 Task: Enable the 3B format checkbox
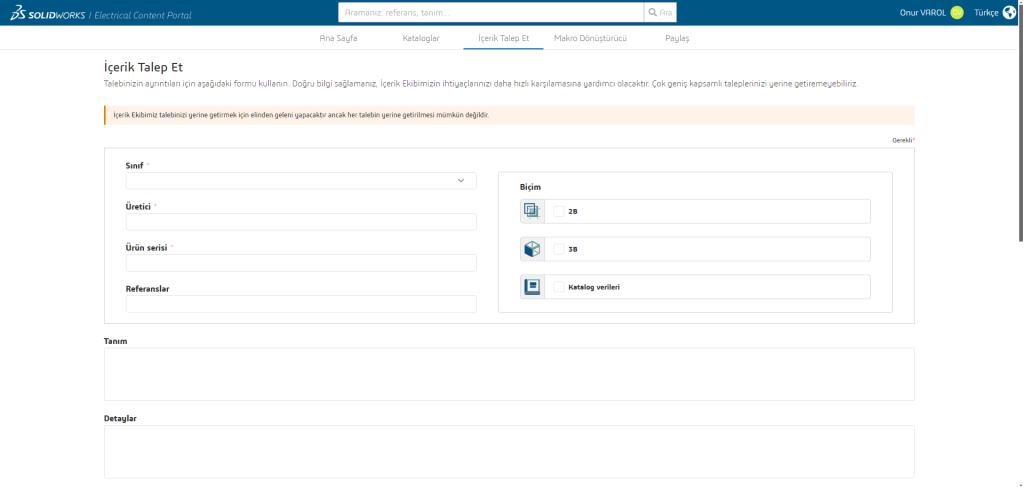click(559, 249)
